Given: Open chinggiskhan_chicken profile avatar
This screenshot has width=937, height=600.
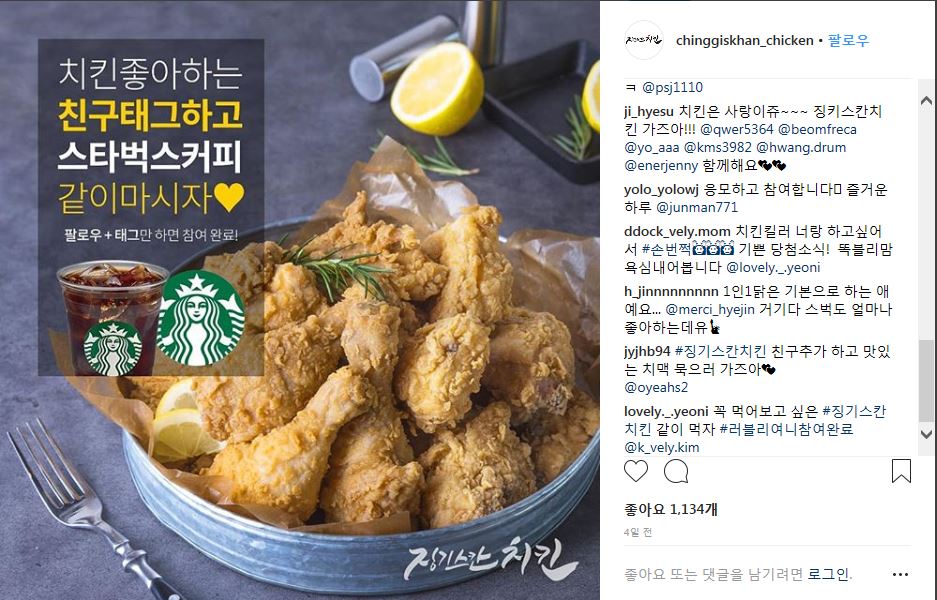Looking at the screenshot, I should (644, 40).
